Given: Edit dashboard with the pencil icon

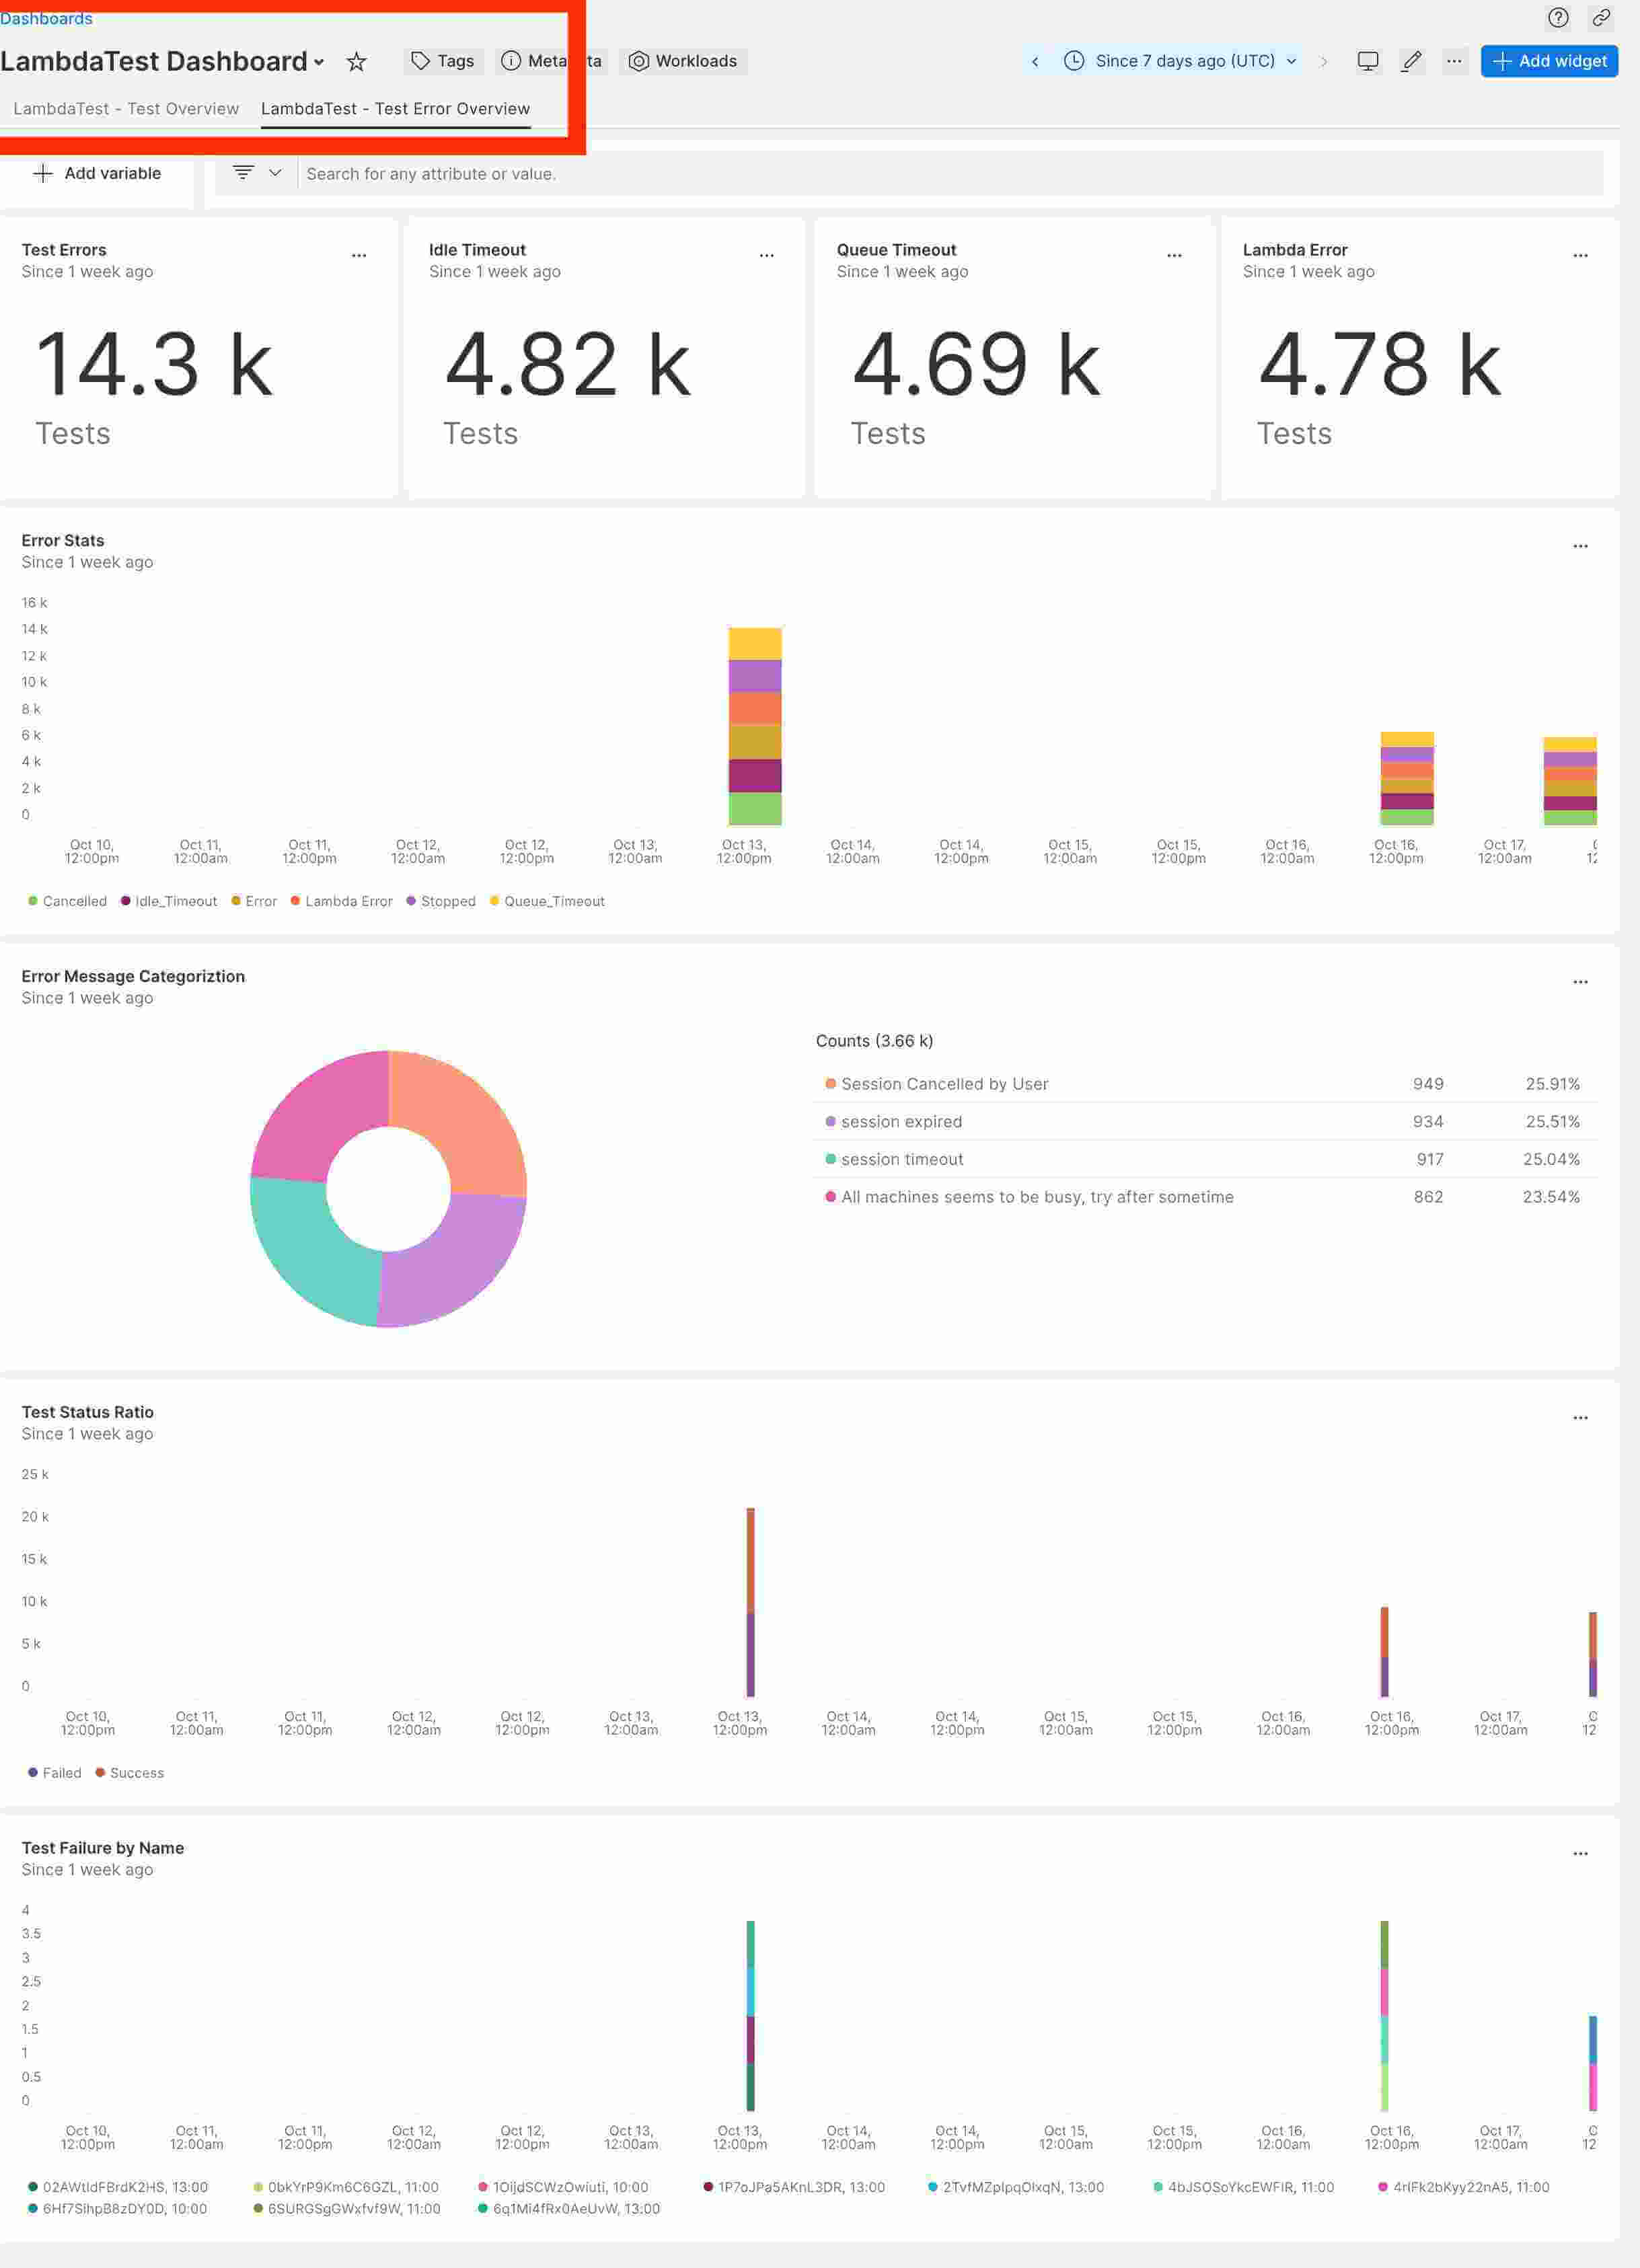Looking at the screenshot, I should tap(1411, 61).
